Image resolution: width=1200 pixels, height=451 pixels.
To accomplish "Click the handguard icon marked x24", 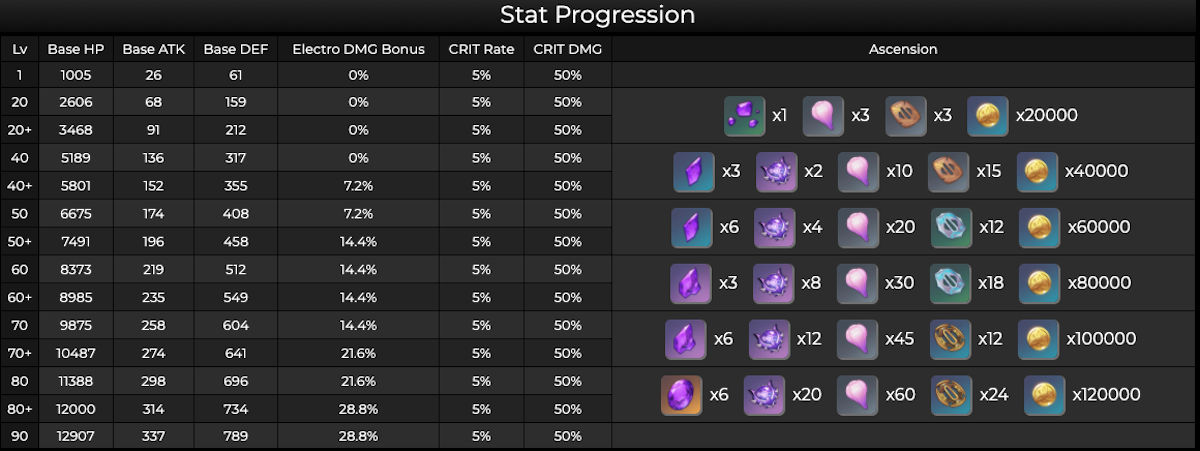I will pyautogui.click(x=952, y=395).
